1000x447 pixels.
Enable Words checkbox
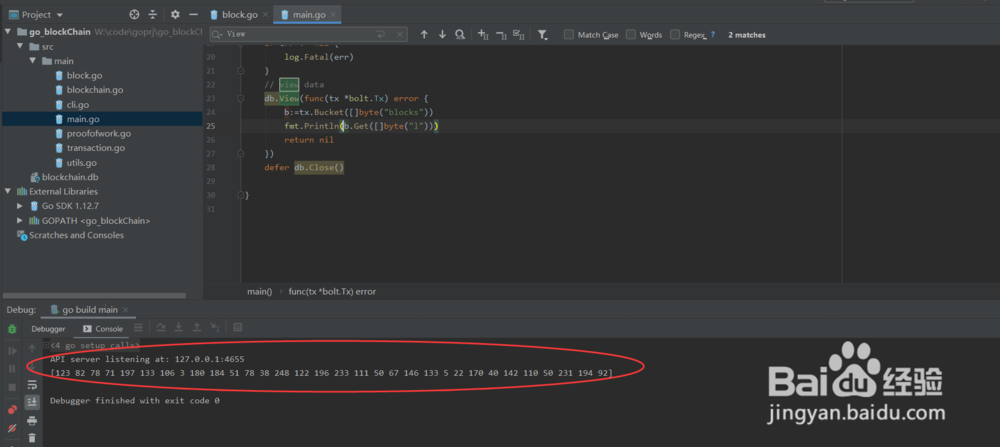click(631, 35)
